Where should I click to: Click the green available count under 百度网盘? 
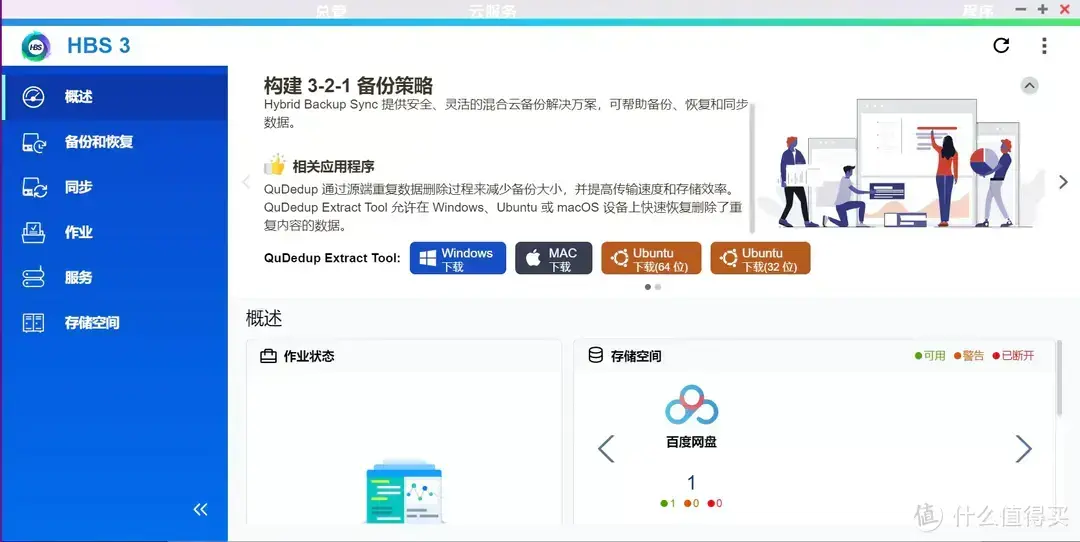point(668,503)
